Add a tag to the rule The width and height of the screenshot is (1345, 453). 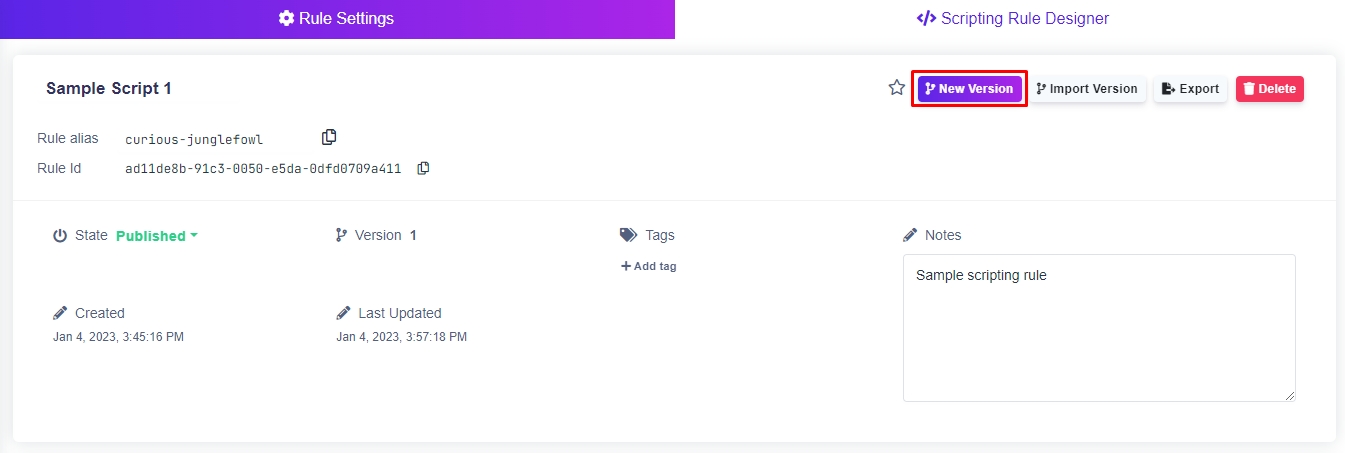click(x=649, y=266)
